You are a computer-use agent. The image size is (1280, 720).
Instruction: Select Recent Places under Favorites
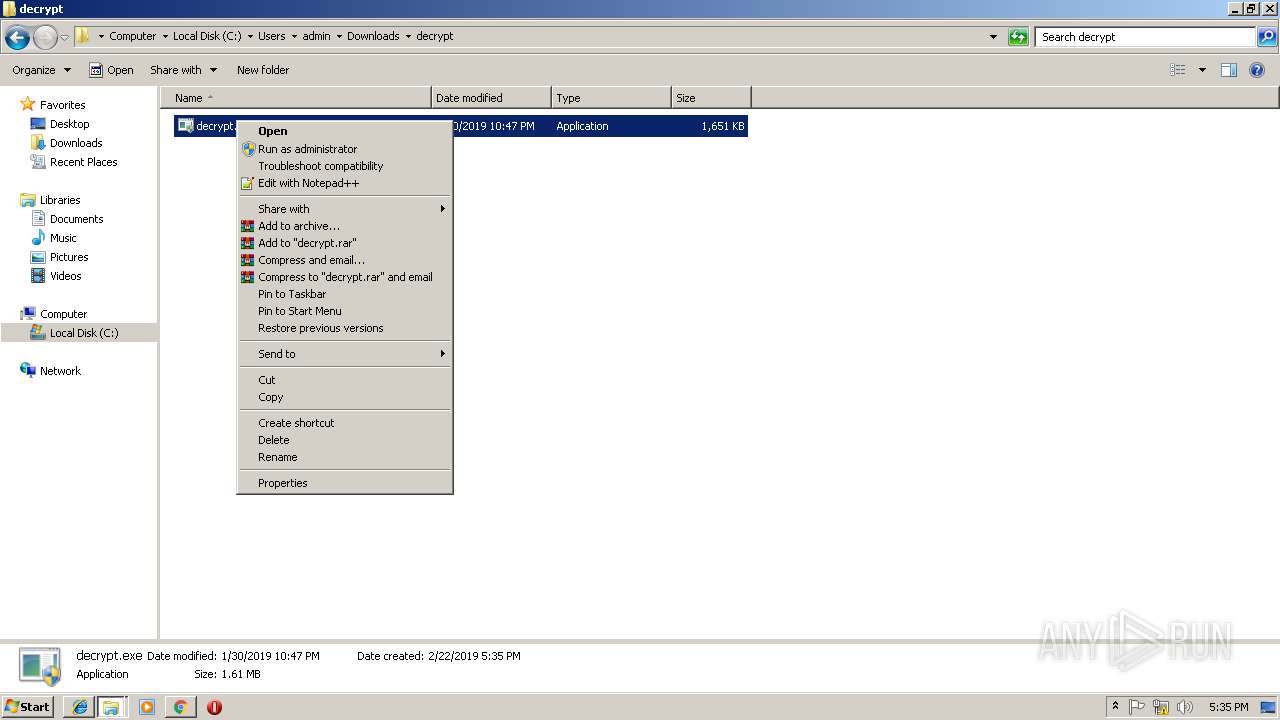[x=83, y=162]
